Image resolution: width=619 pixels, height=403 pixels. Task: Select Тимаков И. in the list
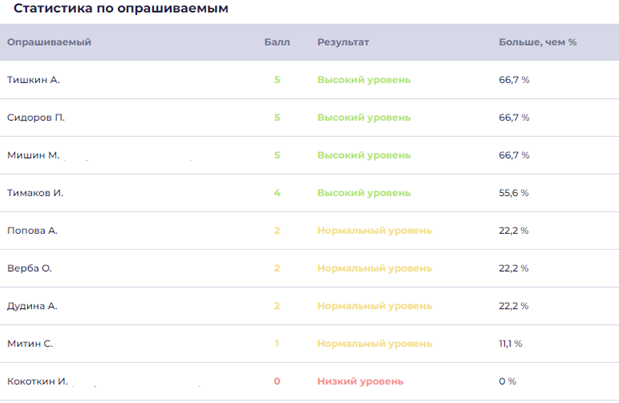point(36,193)
